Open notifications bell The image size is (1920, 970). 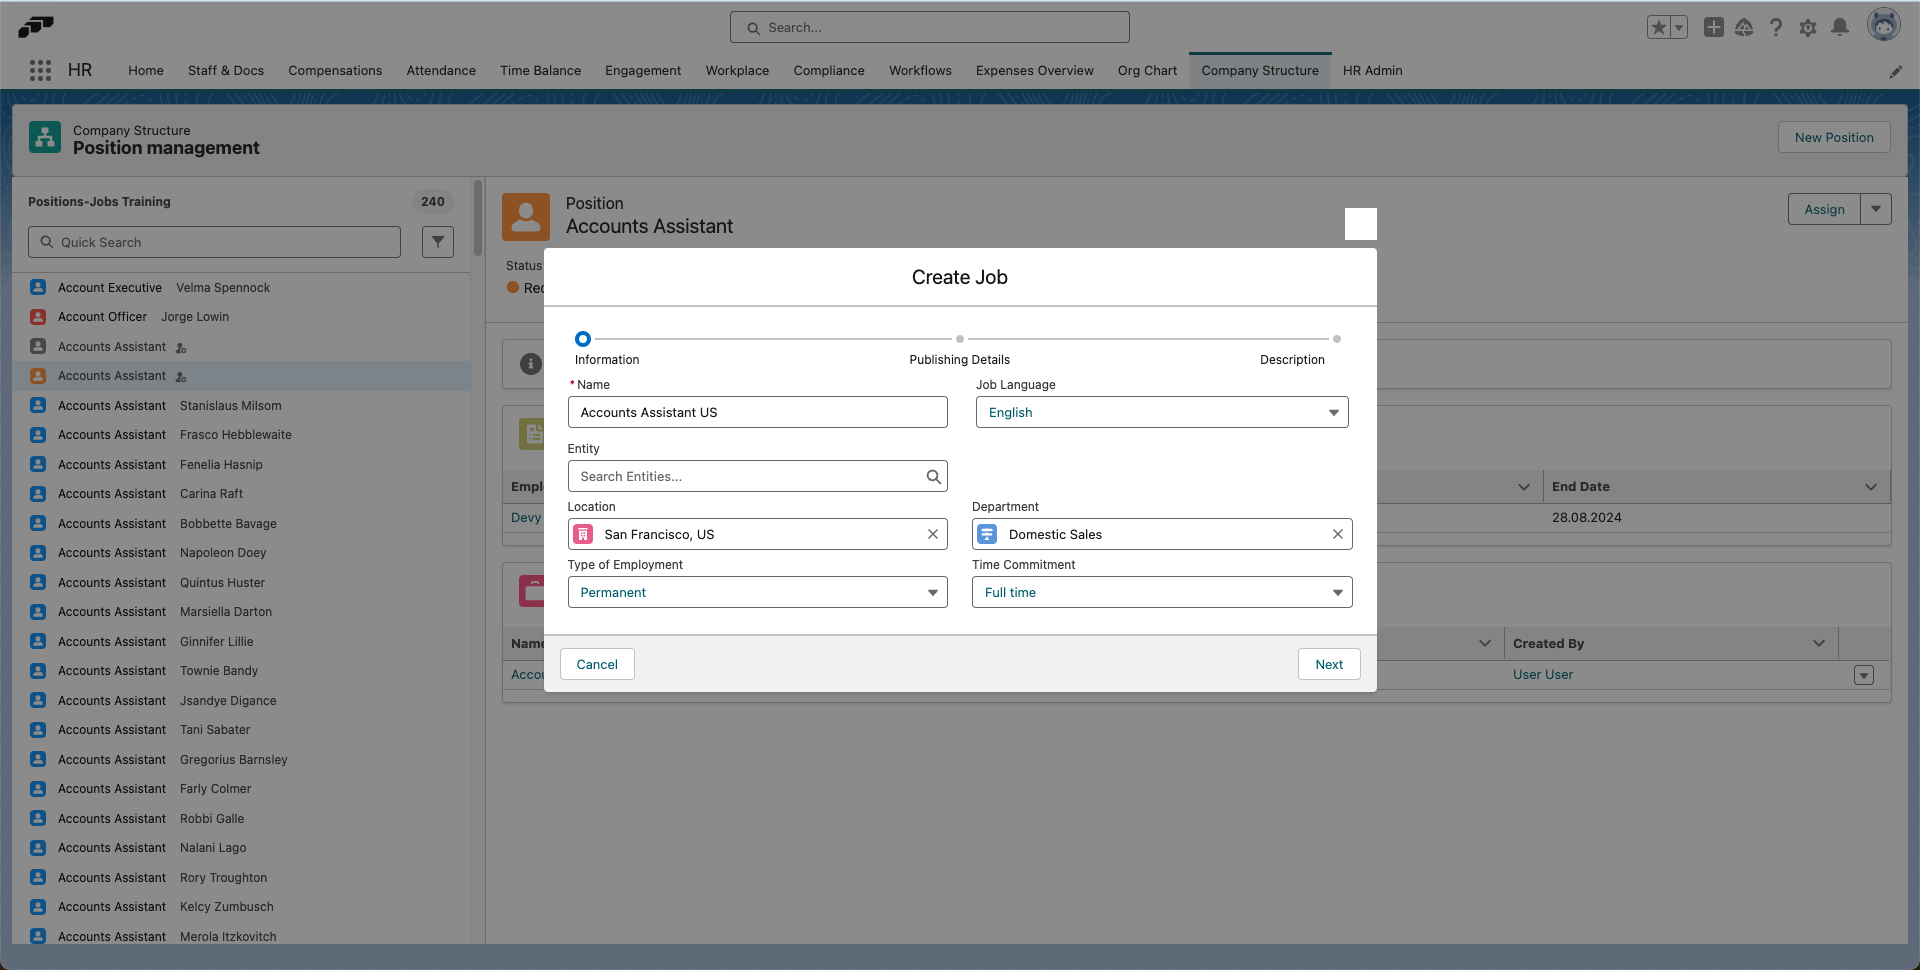(1840, 27)
